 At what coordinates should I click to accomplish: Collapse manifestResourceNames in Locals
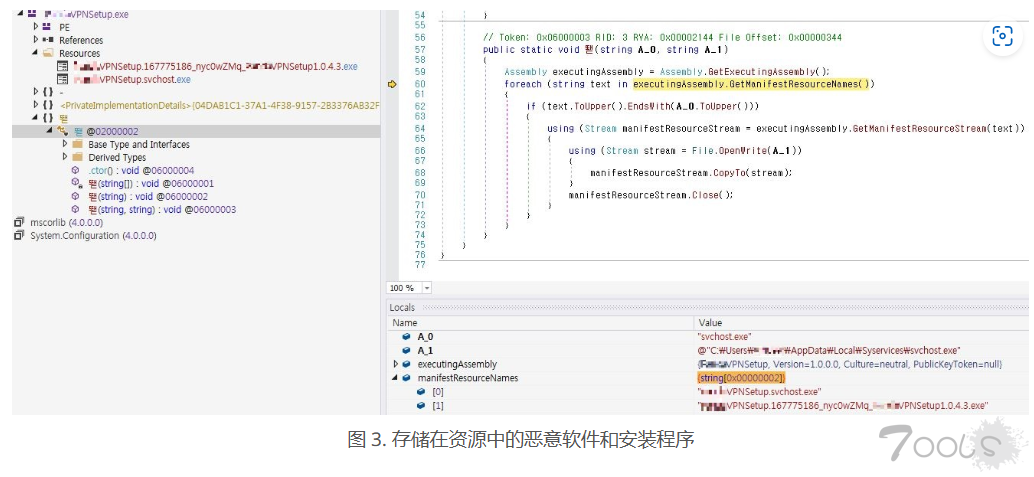point(395,378)
